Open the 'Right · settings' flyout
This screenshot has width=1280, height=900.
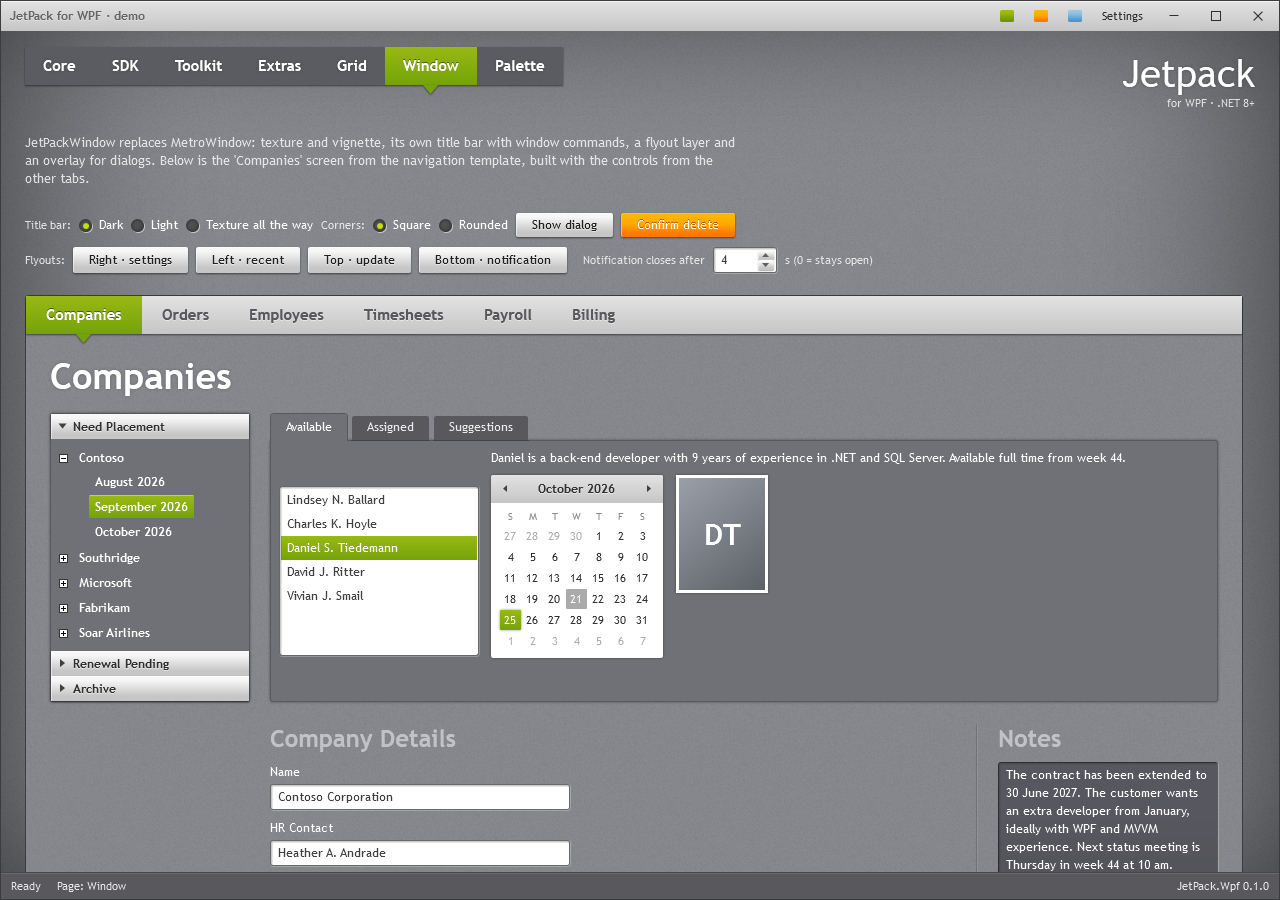pyautogui.click(x=131, y=260)
